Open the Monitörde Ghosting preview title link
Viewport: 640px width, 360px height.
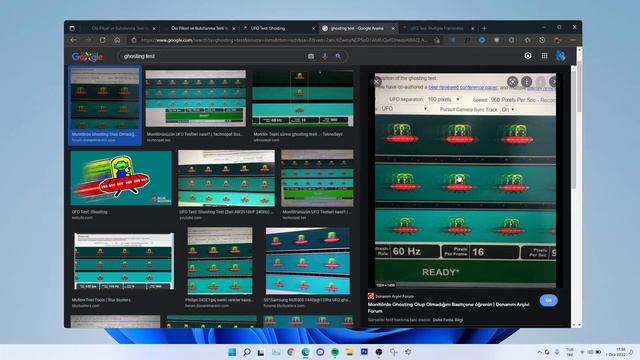[x=448, y=308]
